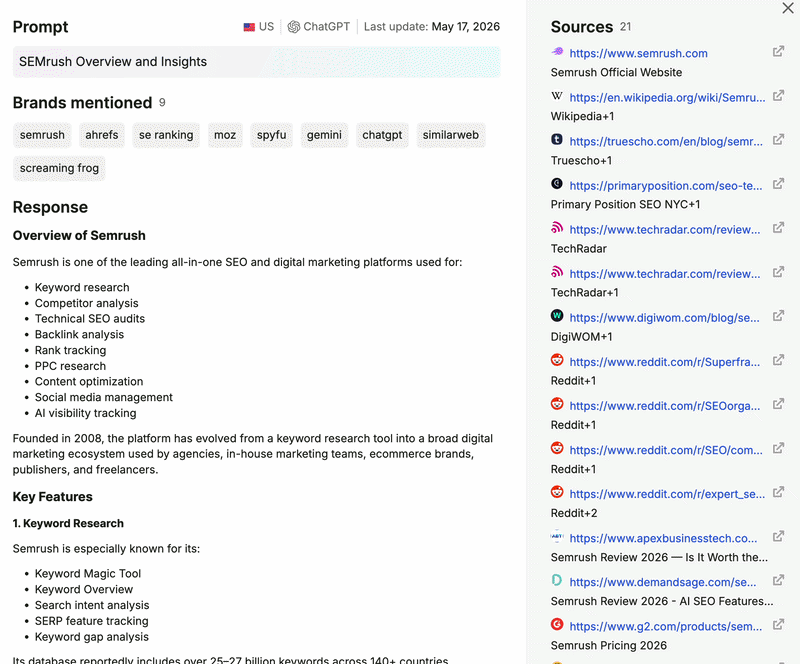Click the Last update date May 17, 2026
Image resolution: width=800 pixels, height=664 pixels.
466,27
